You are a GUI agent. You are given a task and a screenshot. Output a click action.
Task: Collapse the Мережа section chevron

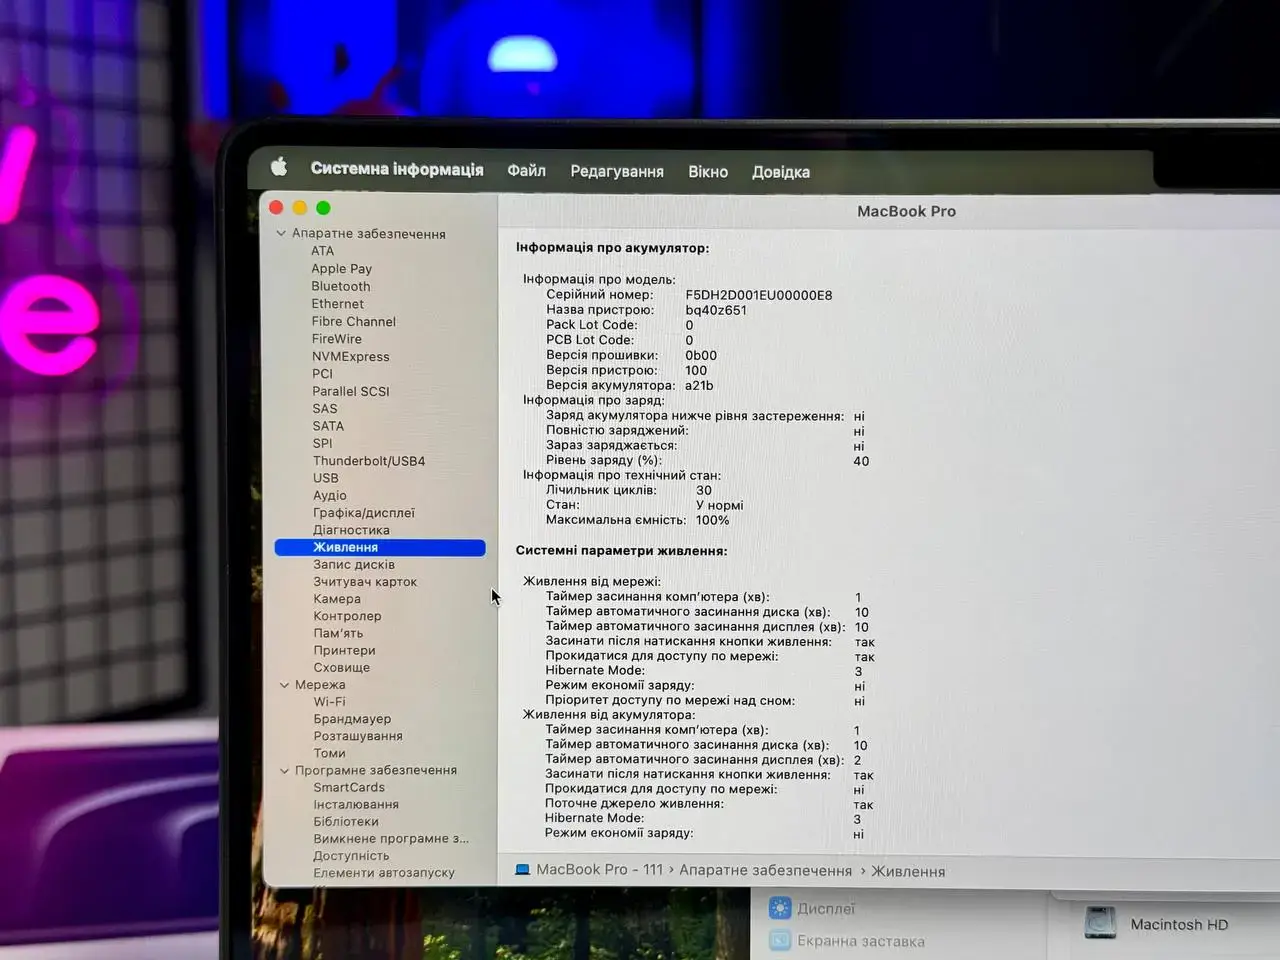coord(284,685)
